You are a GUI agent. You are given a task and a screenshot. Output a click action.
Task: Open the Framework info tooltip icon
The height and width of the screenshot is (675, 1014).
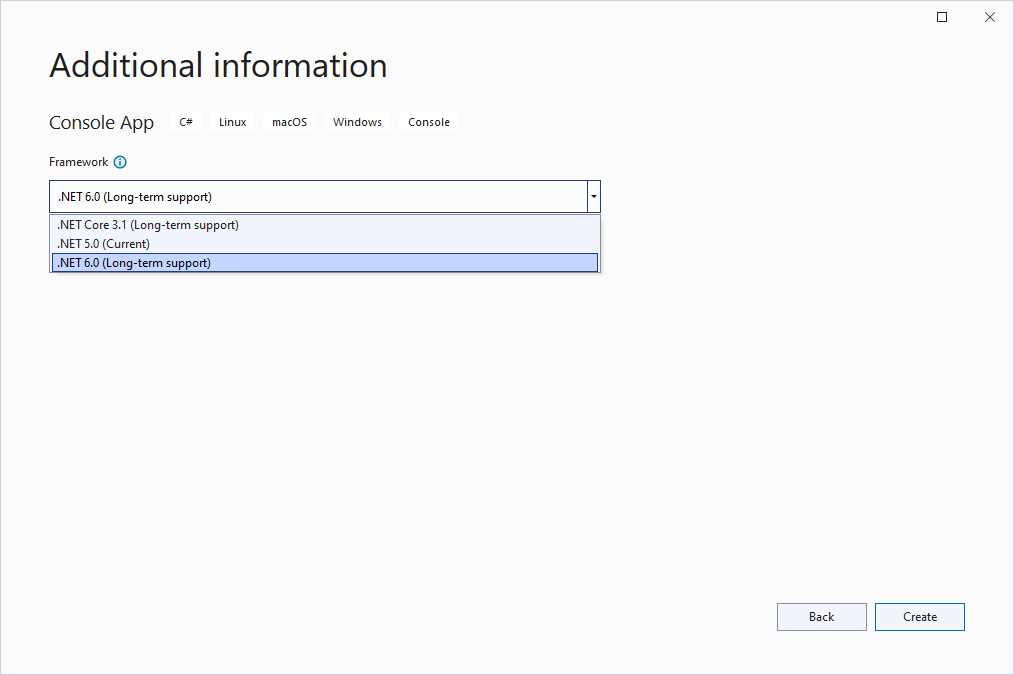[119, 161]
